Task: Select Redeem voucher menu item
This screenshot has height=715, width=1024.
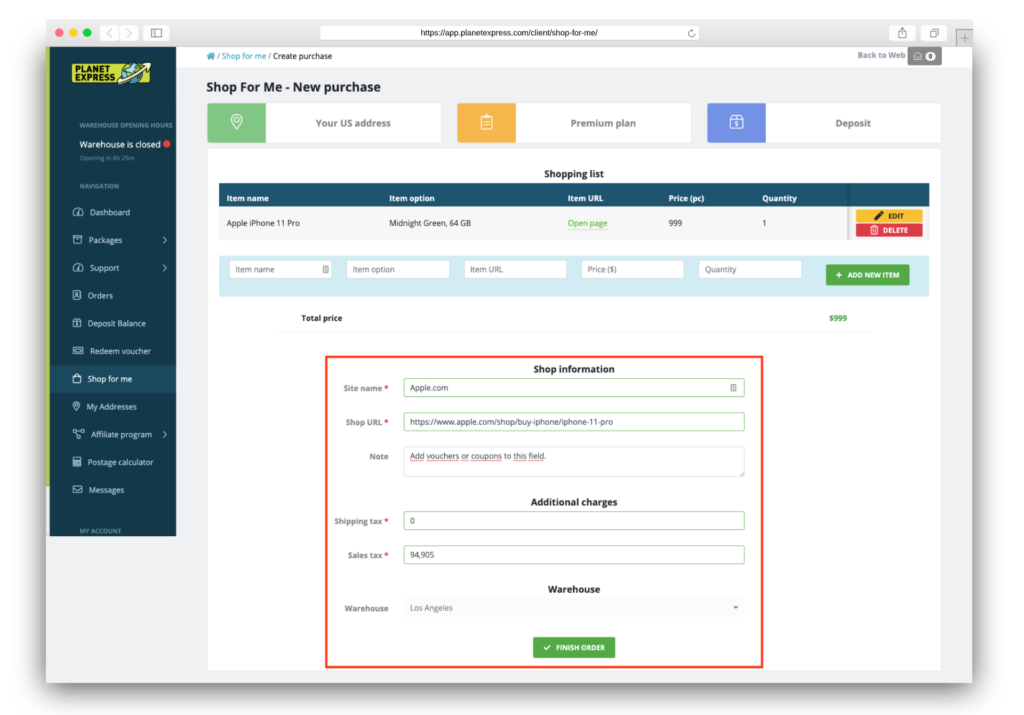Action: pos(120,351)
